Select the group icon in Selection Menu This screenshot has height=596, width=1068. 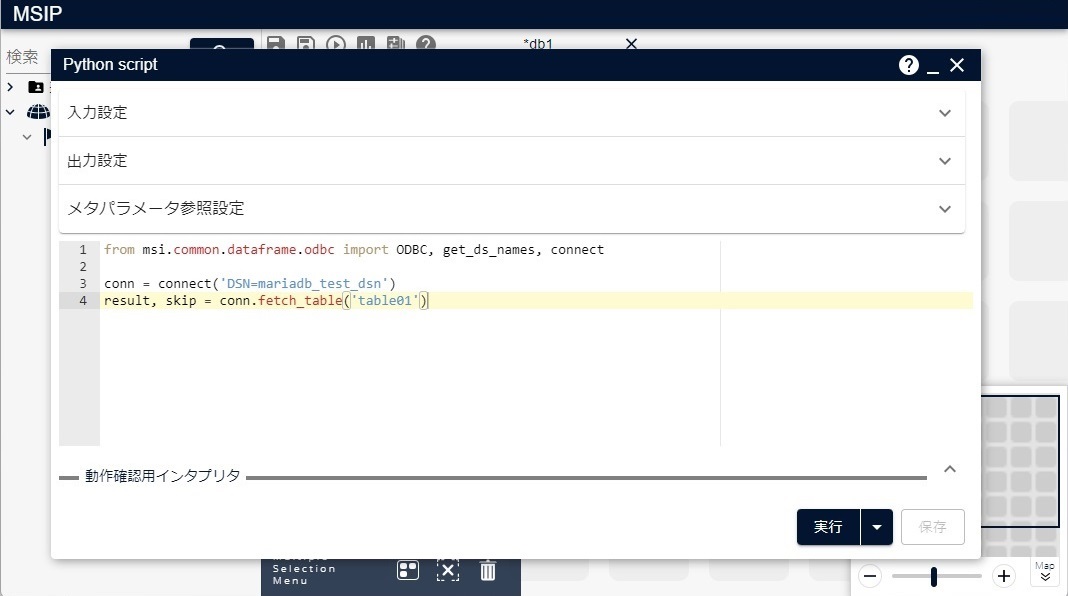pos(407,570)
